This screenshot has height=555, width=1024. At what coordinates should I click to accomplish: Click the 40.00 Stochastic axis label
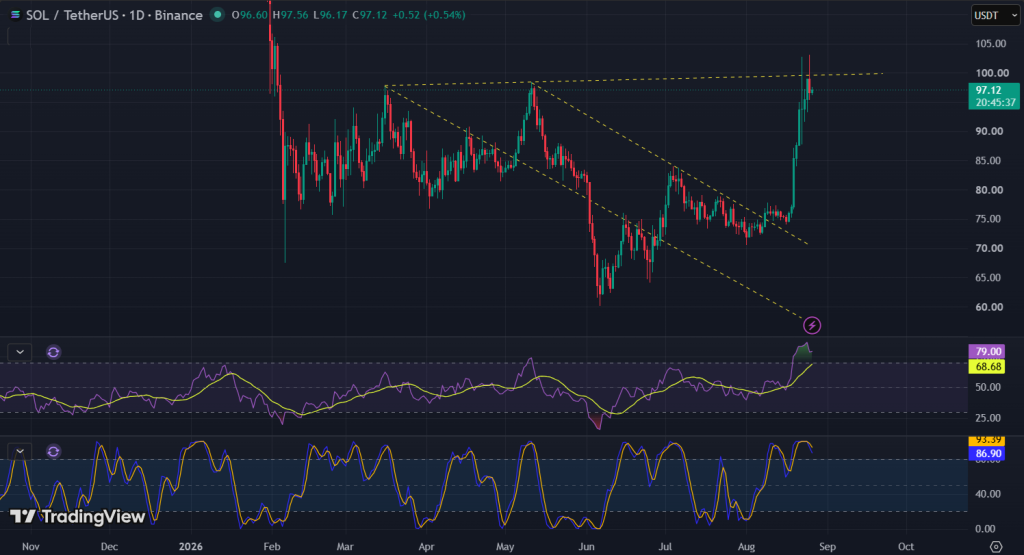(x=988, y=494)
